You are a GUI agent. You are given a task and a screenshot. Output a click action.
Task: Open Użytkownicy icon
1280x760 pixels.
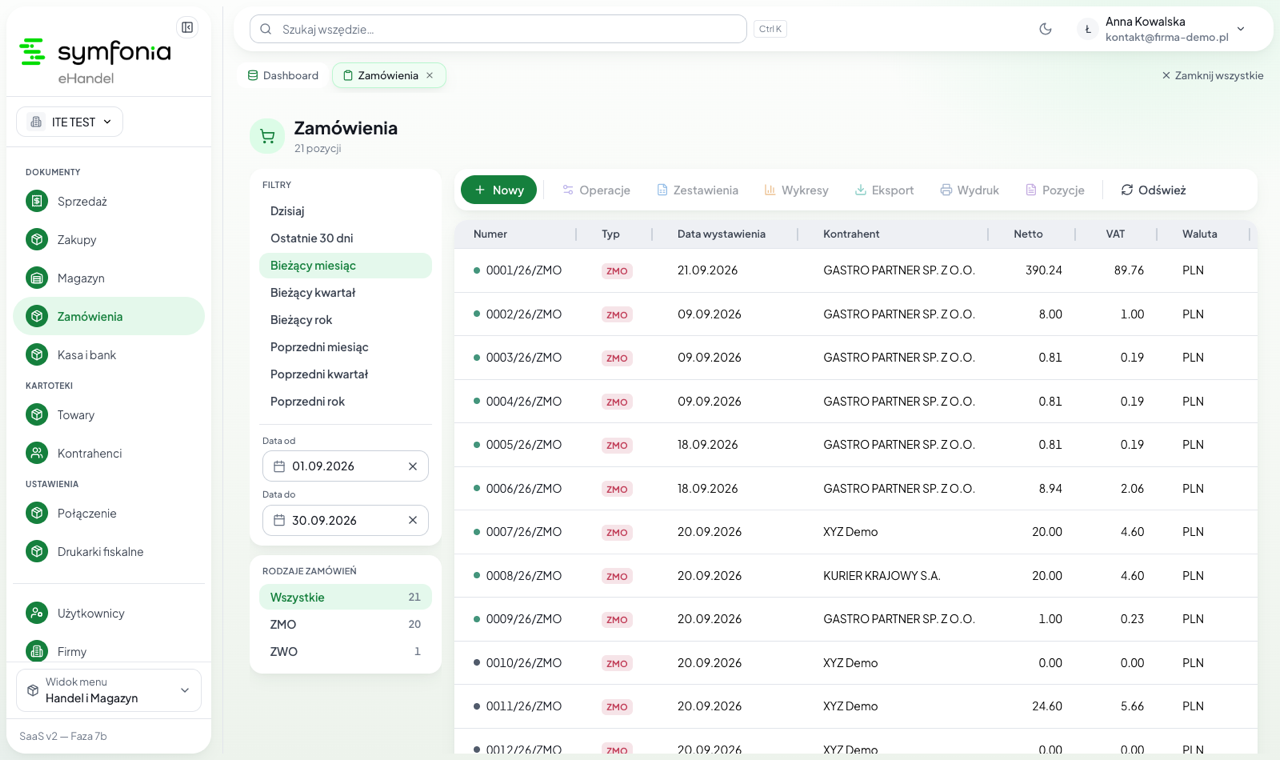(37, 613)
